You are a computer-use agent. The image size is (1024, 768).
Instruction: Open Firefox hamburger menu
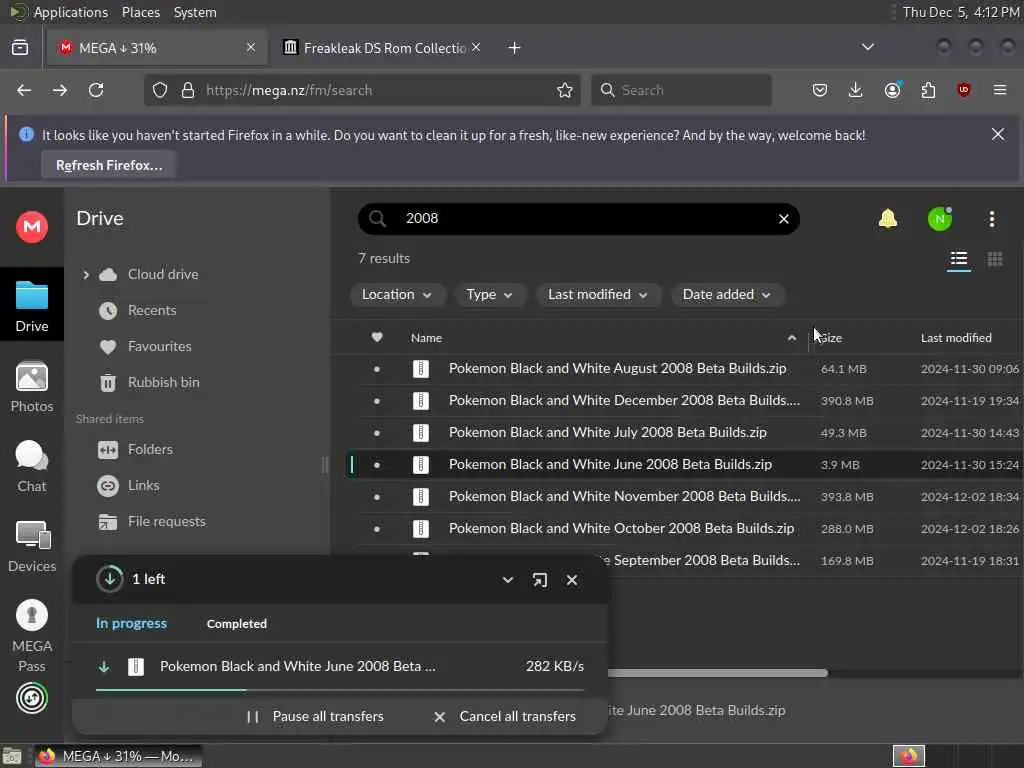click(x=1000, y=90)
